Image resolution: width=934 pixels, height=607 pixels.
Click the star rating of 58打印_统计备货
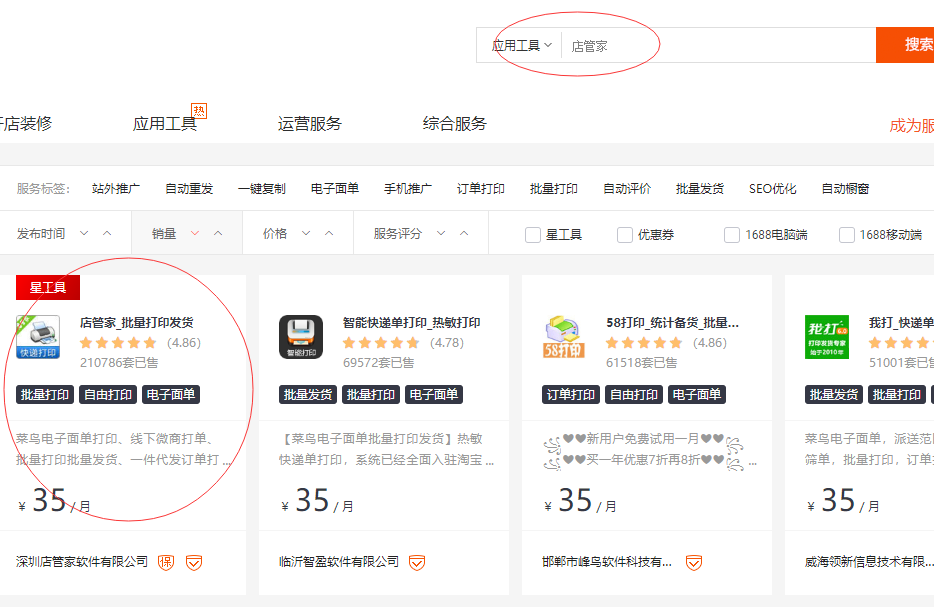(644, 343)
